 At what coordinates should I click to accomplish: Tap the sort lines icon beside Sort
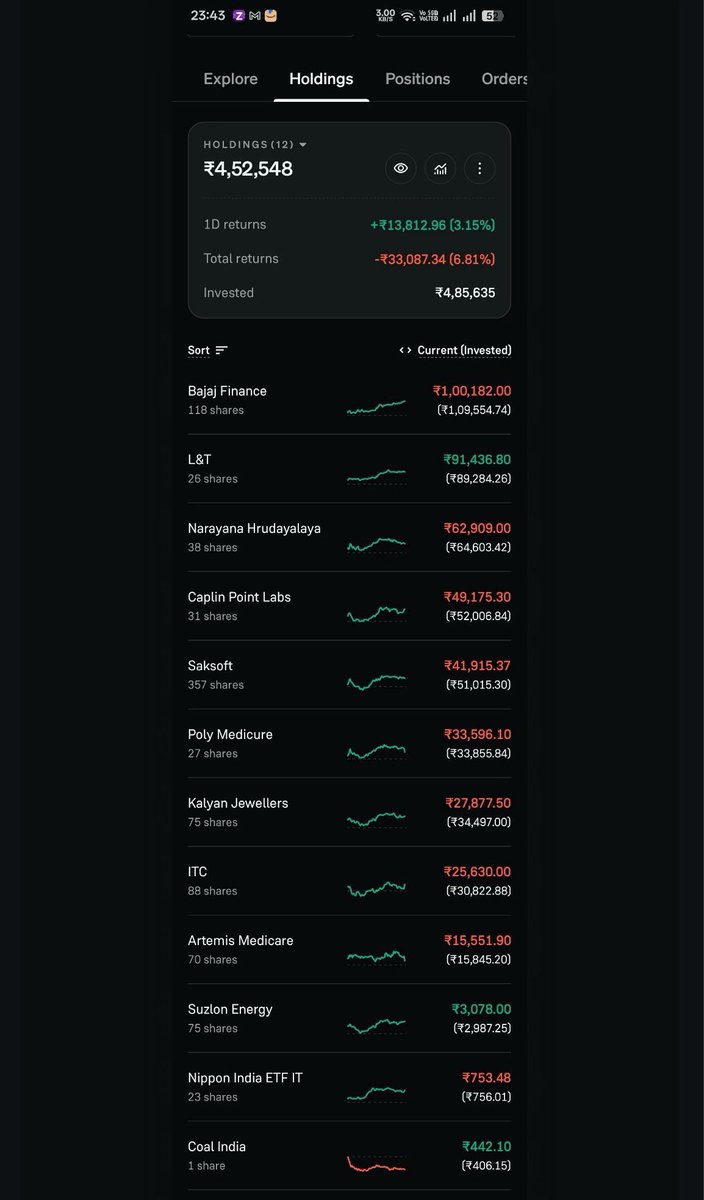(221, 350)
